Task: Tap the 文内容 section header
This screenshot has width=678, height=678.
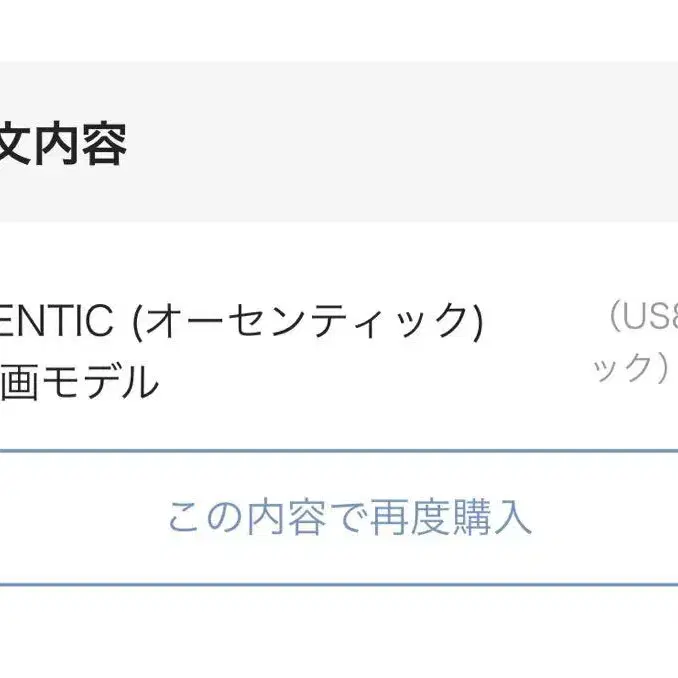Action: [62, 146]
